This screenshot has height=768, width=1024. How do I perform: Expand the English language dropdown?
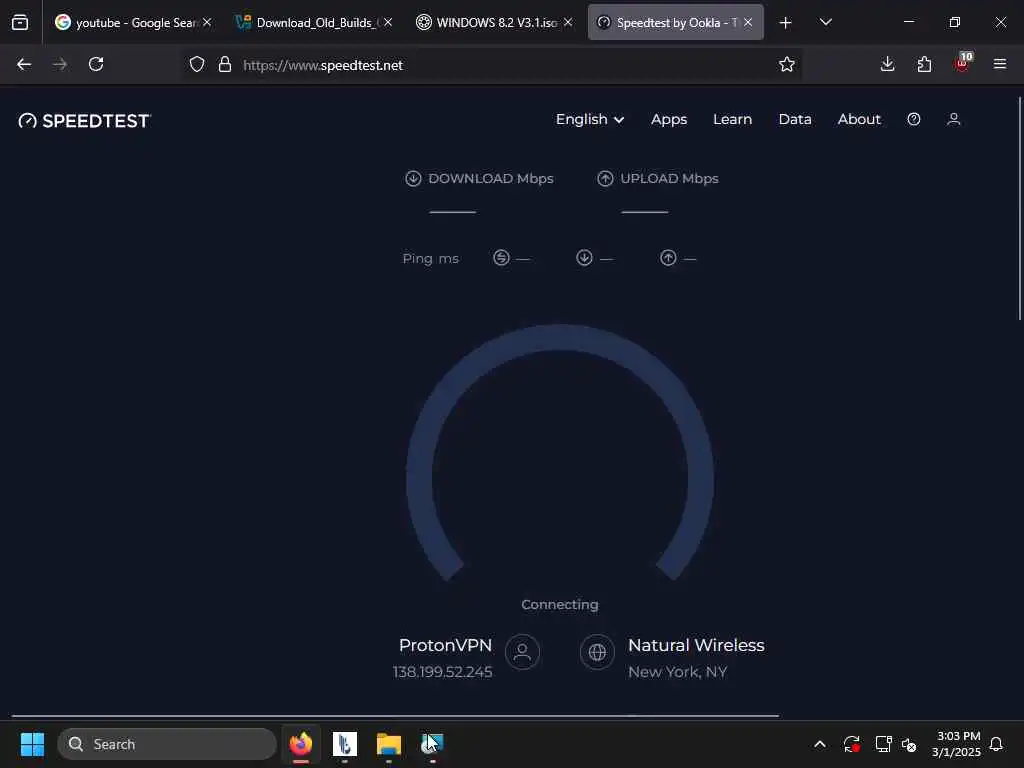click(590, 120)
